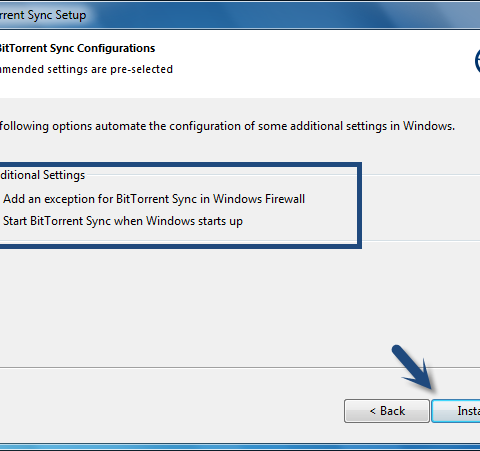Go to previous step with Back button
This screenshot has width=480, height=451.
coord(387,411)
